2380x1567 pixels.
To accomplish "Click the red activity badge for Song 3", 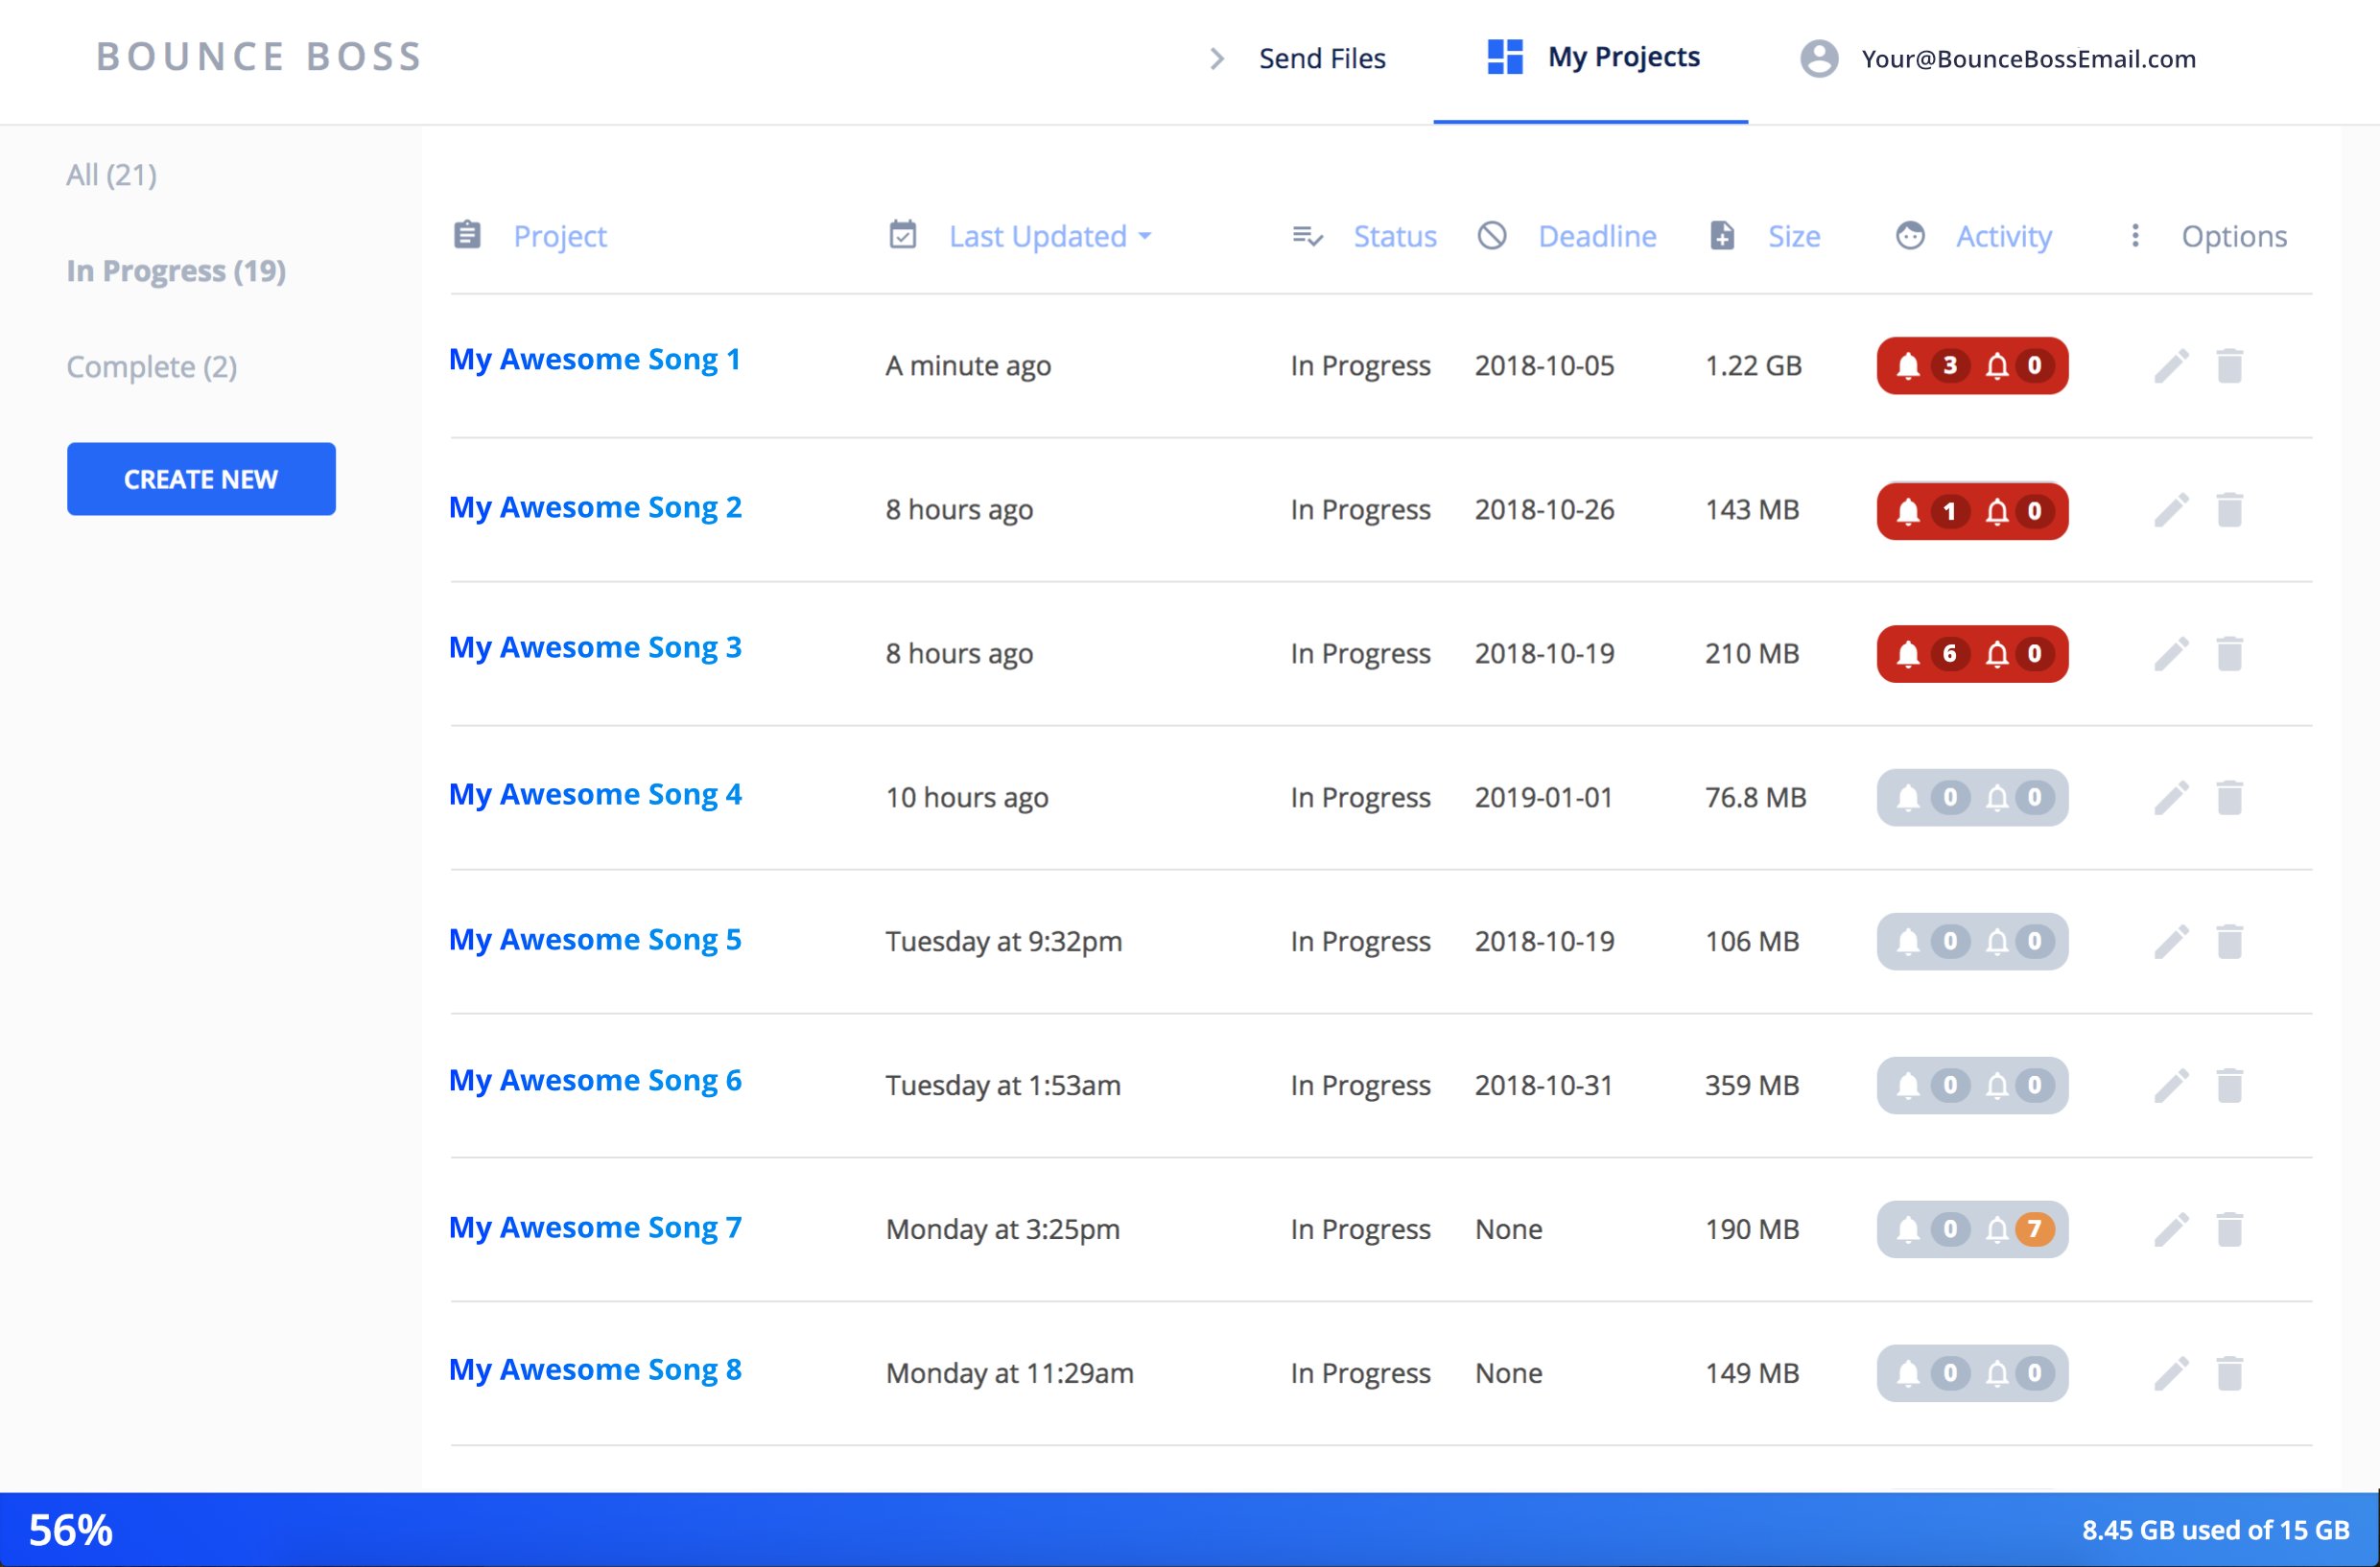I will click(1971, 654).
